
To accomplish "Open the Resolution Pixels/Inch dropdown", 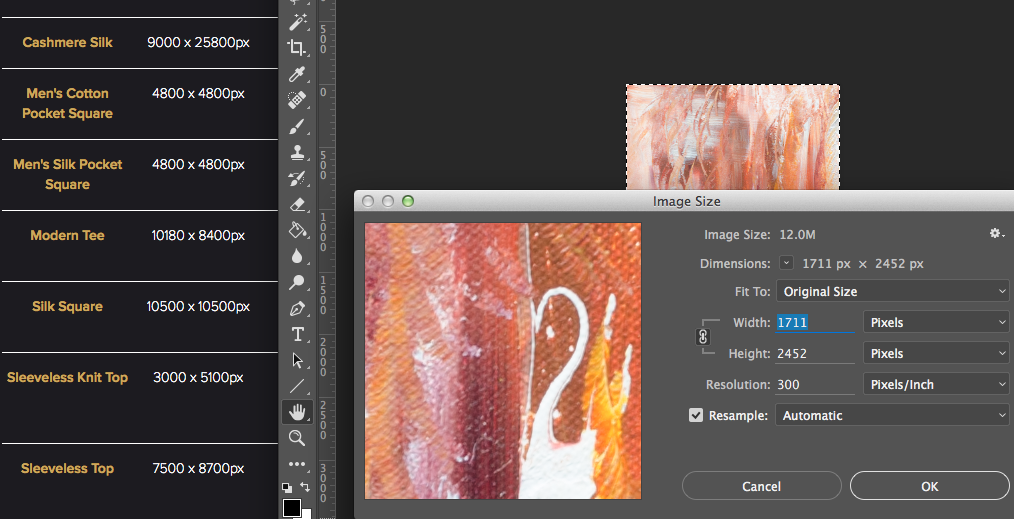I will (x=936, y=385).
